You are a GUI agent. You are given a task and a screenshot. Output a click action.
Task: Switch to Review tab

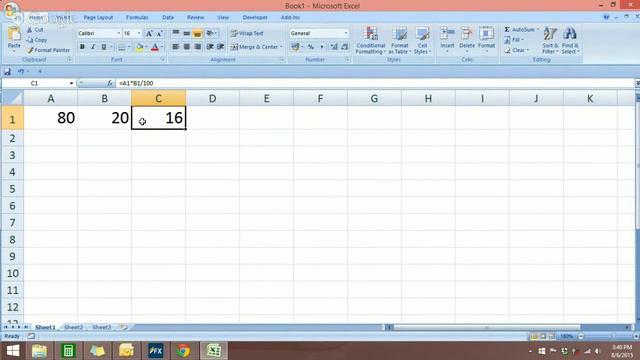click(195, 18)
